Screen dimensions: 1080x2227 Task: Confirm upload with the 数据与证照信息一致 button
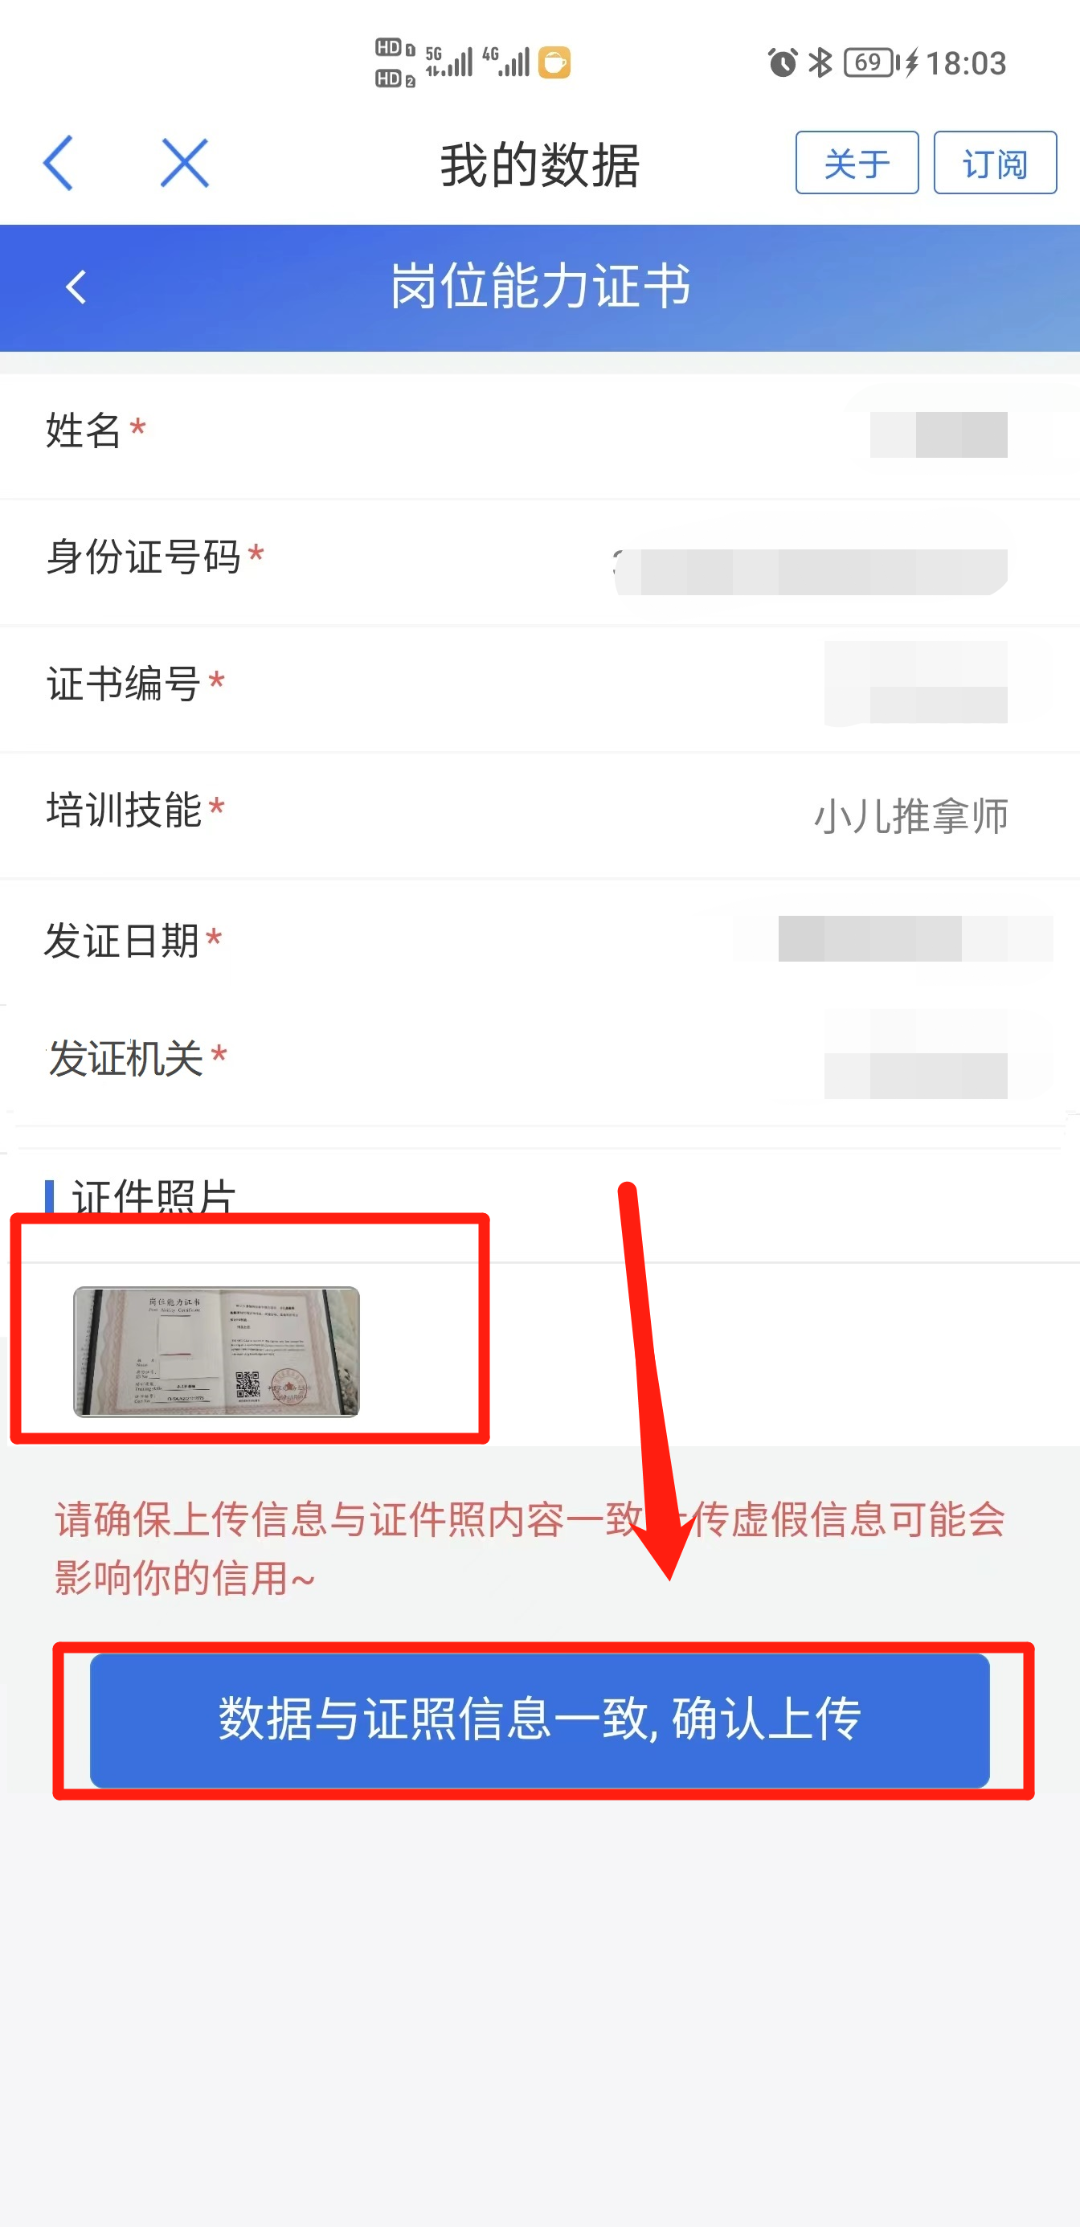point(540,1719)
